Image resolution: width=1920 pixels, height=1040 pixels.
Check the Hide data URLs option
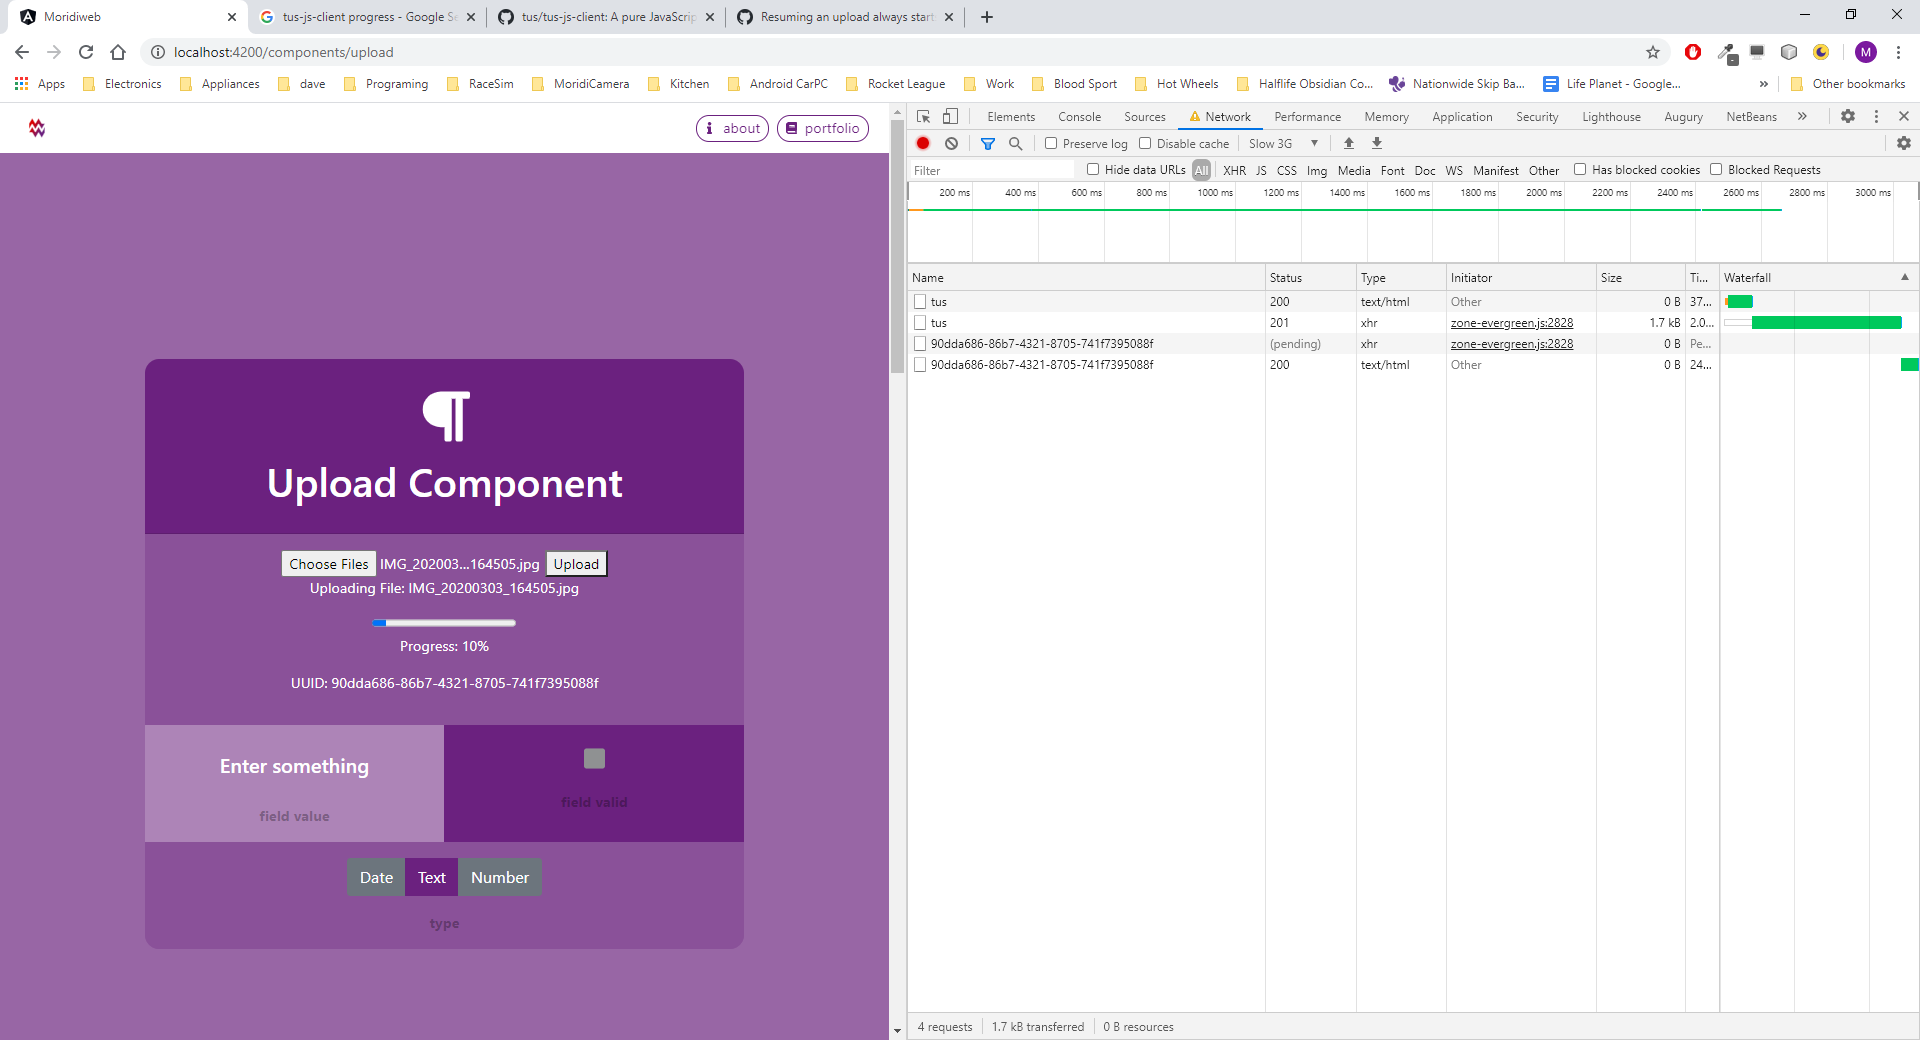click(1092, 169)
